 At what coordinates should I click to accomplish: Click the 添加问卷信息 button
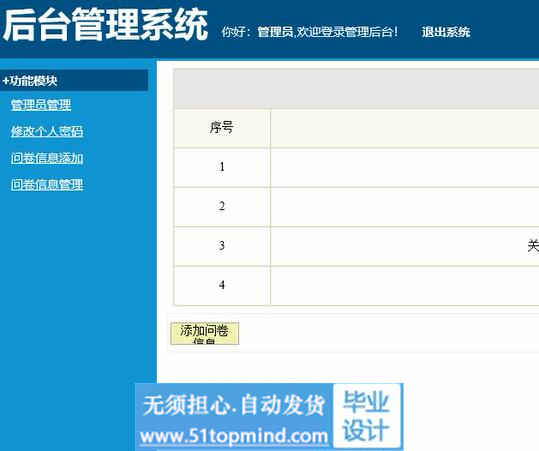click(205, 333)
